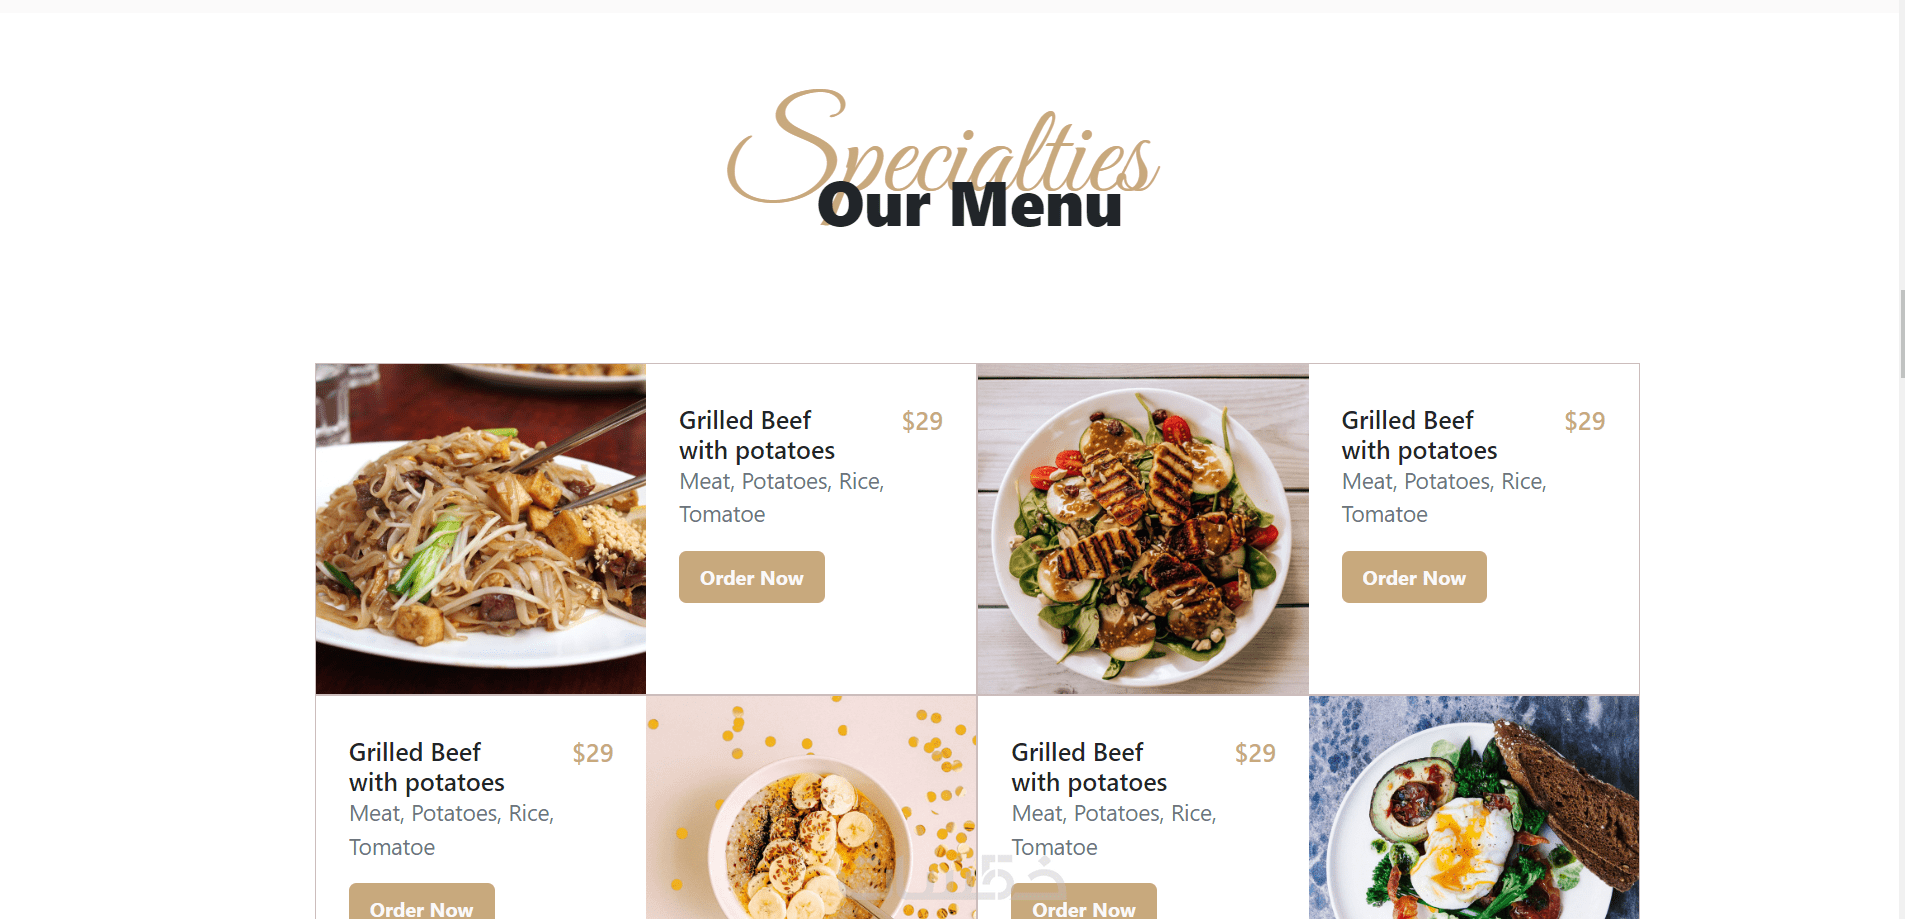Click the ingredients text under the first dish
This screenshot has height=919, width=1905.
click(782, 498)
